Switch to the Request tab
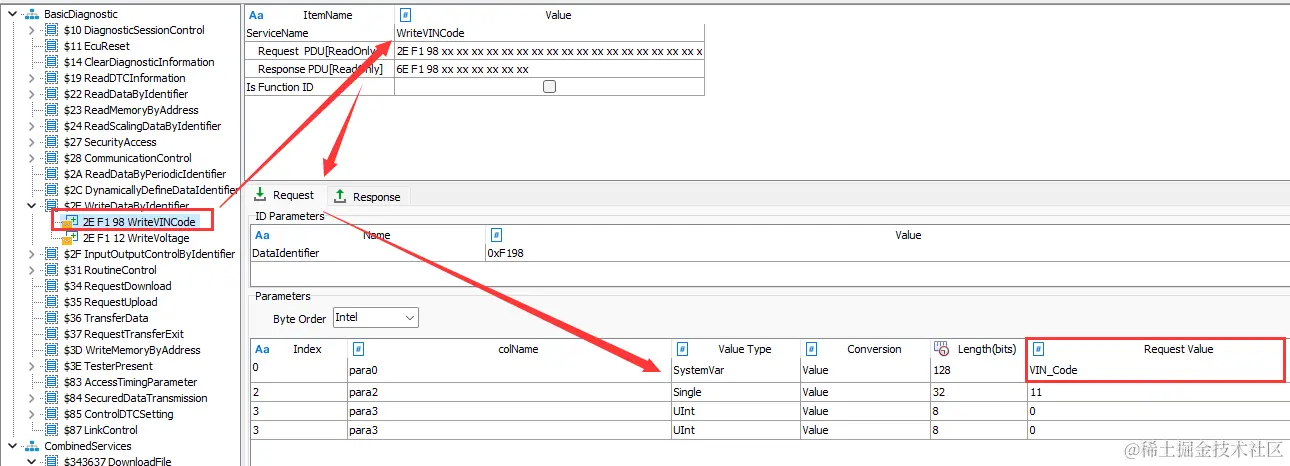1290x466 pixels. 284,195
